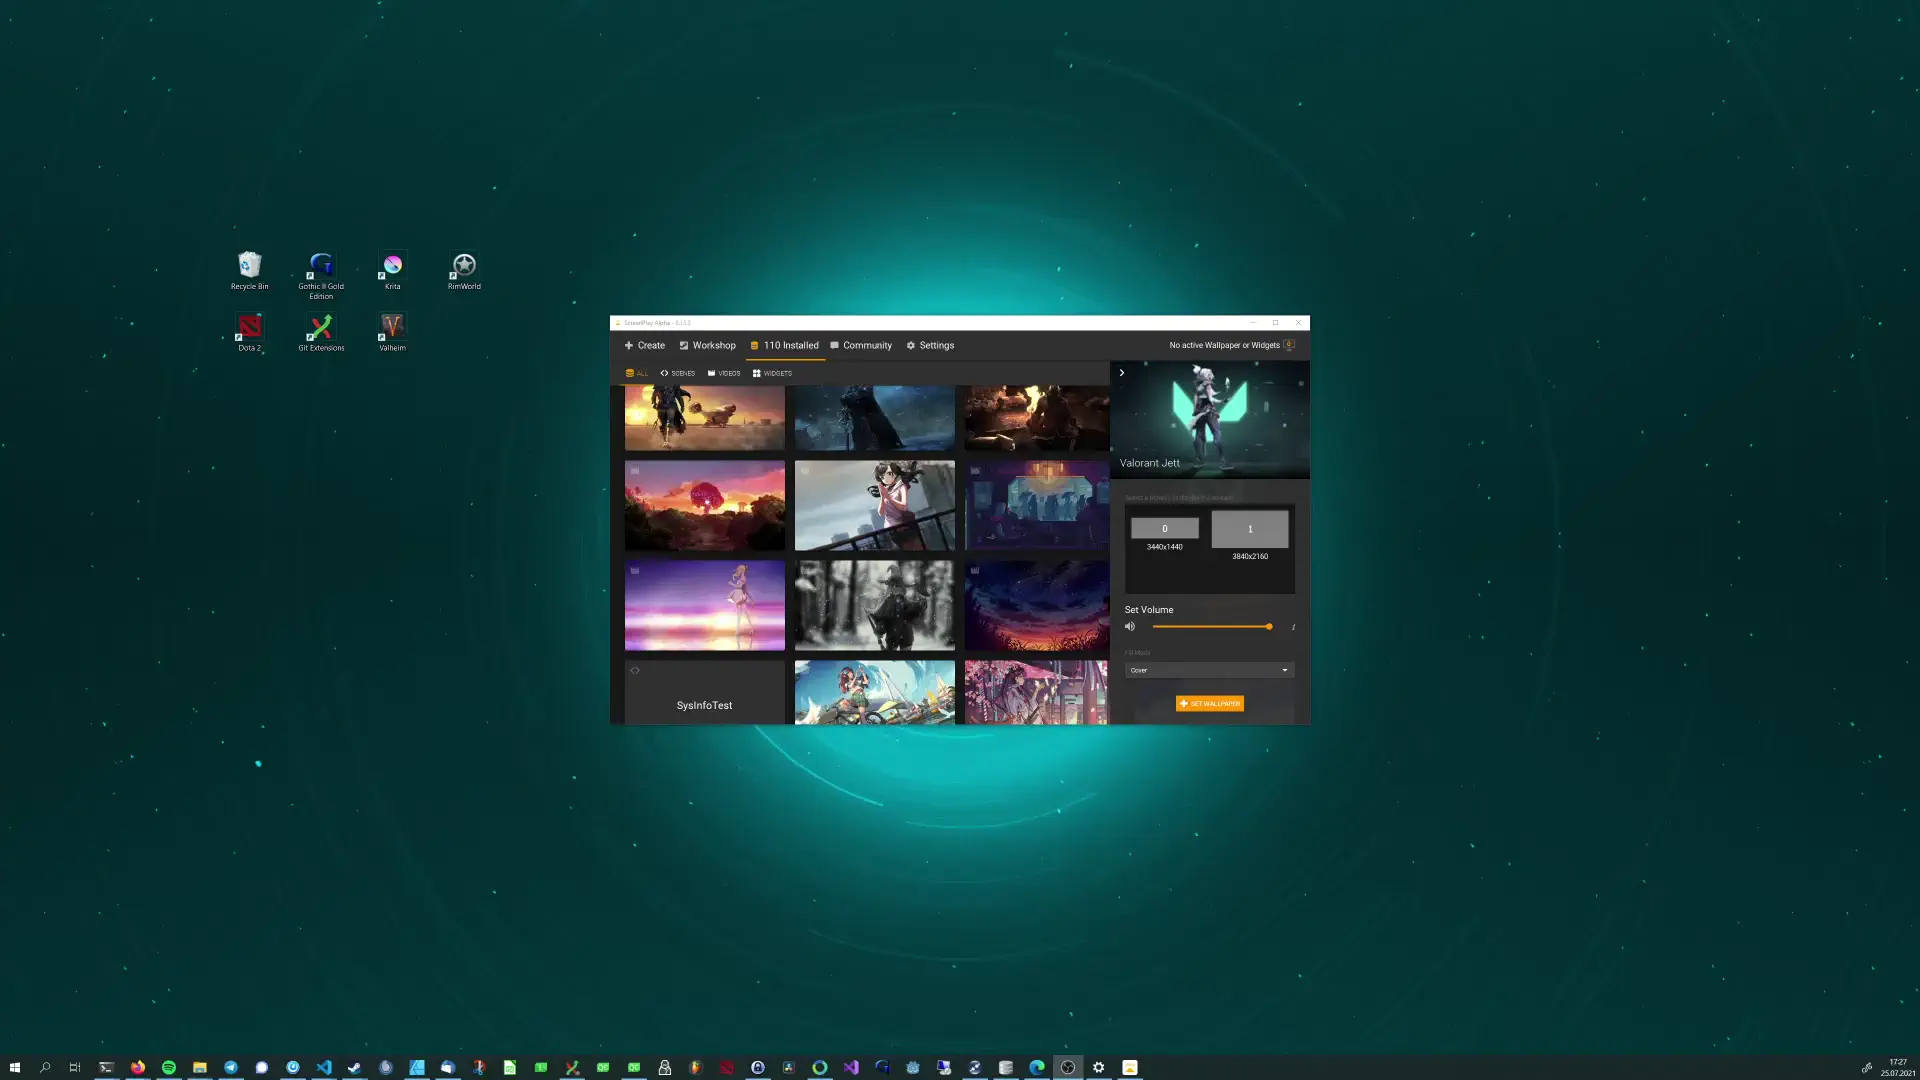Select the colorful anime bicycle wallpaper
Viewport: 1920px width, 1080px height.
point(875,692)
